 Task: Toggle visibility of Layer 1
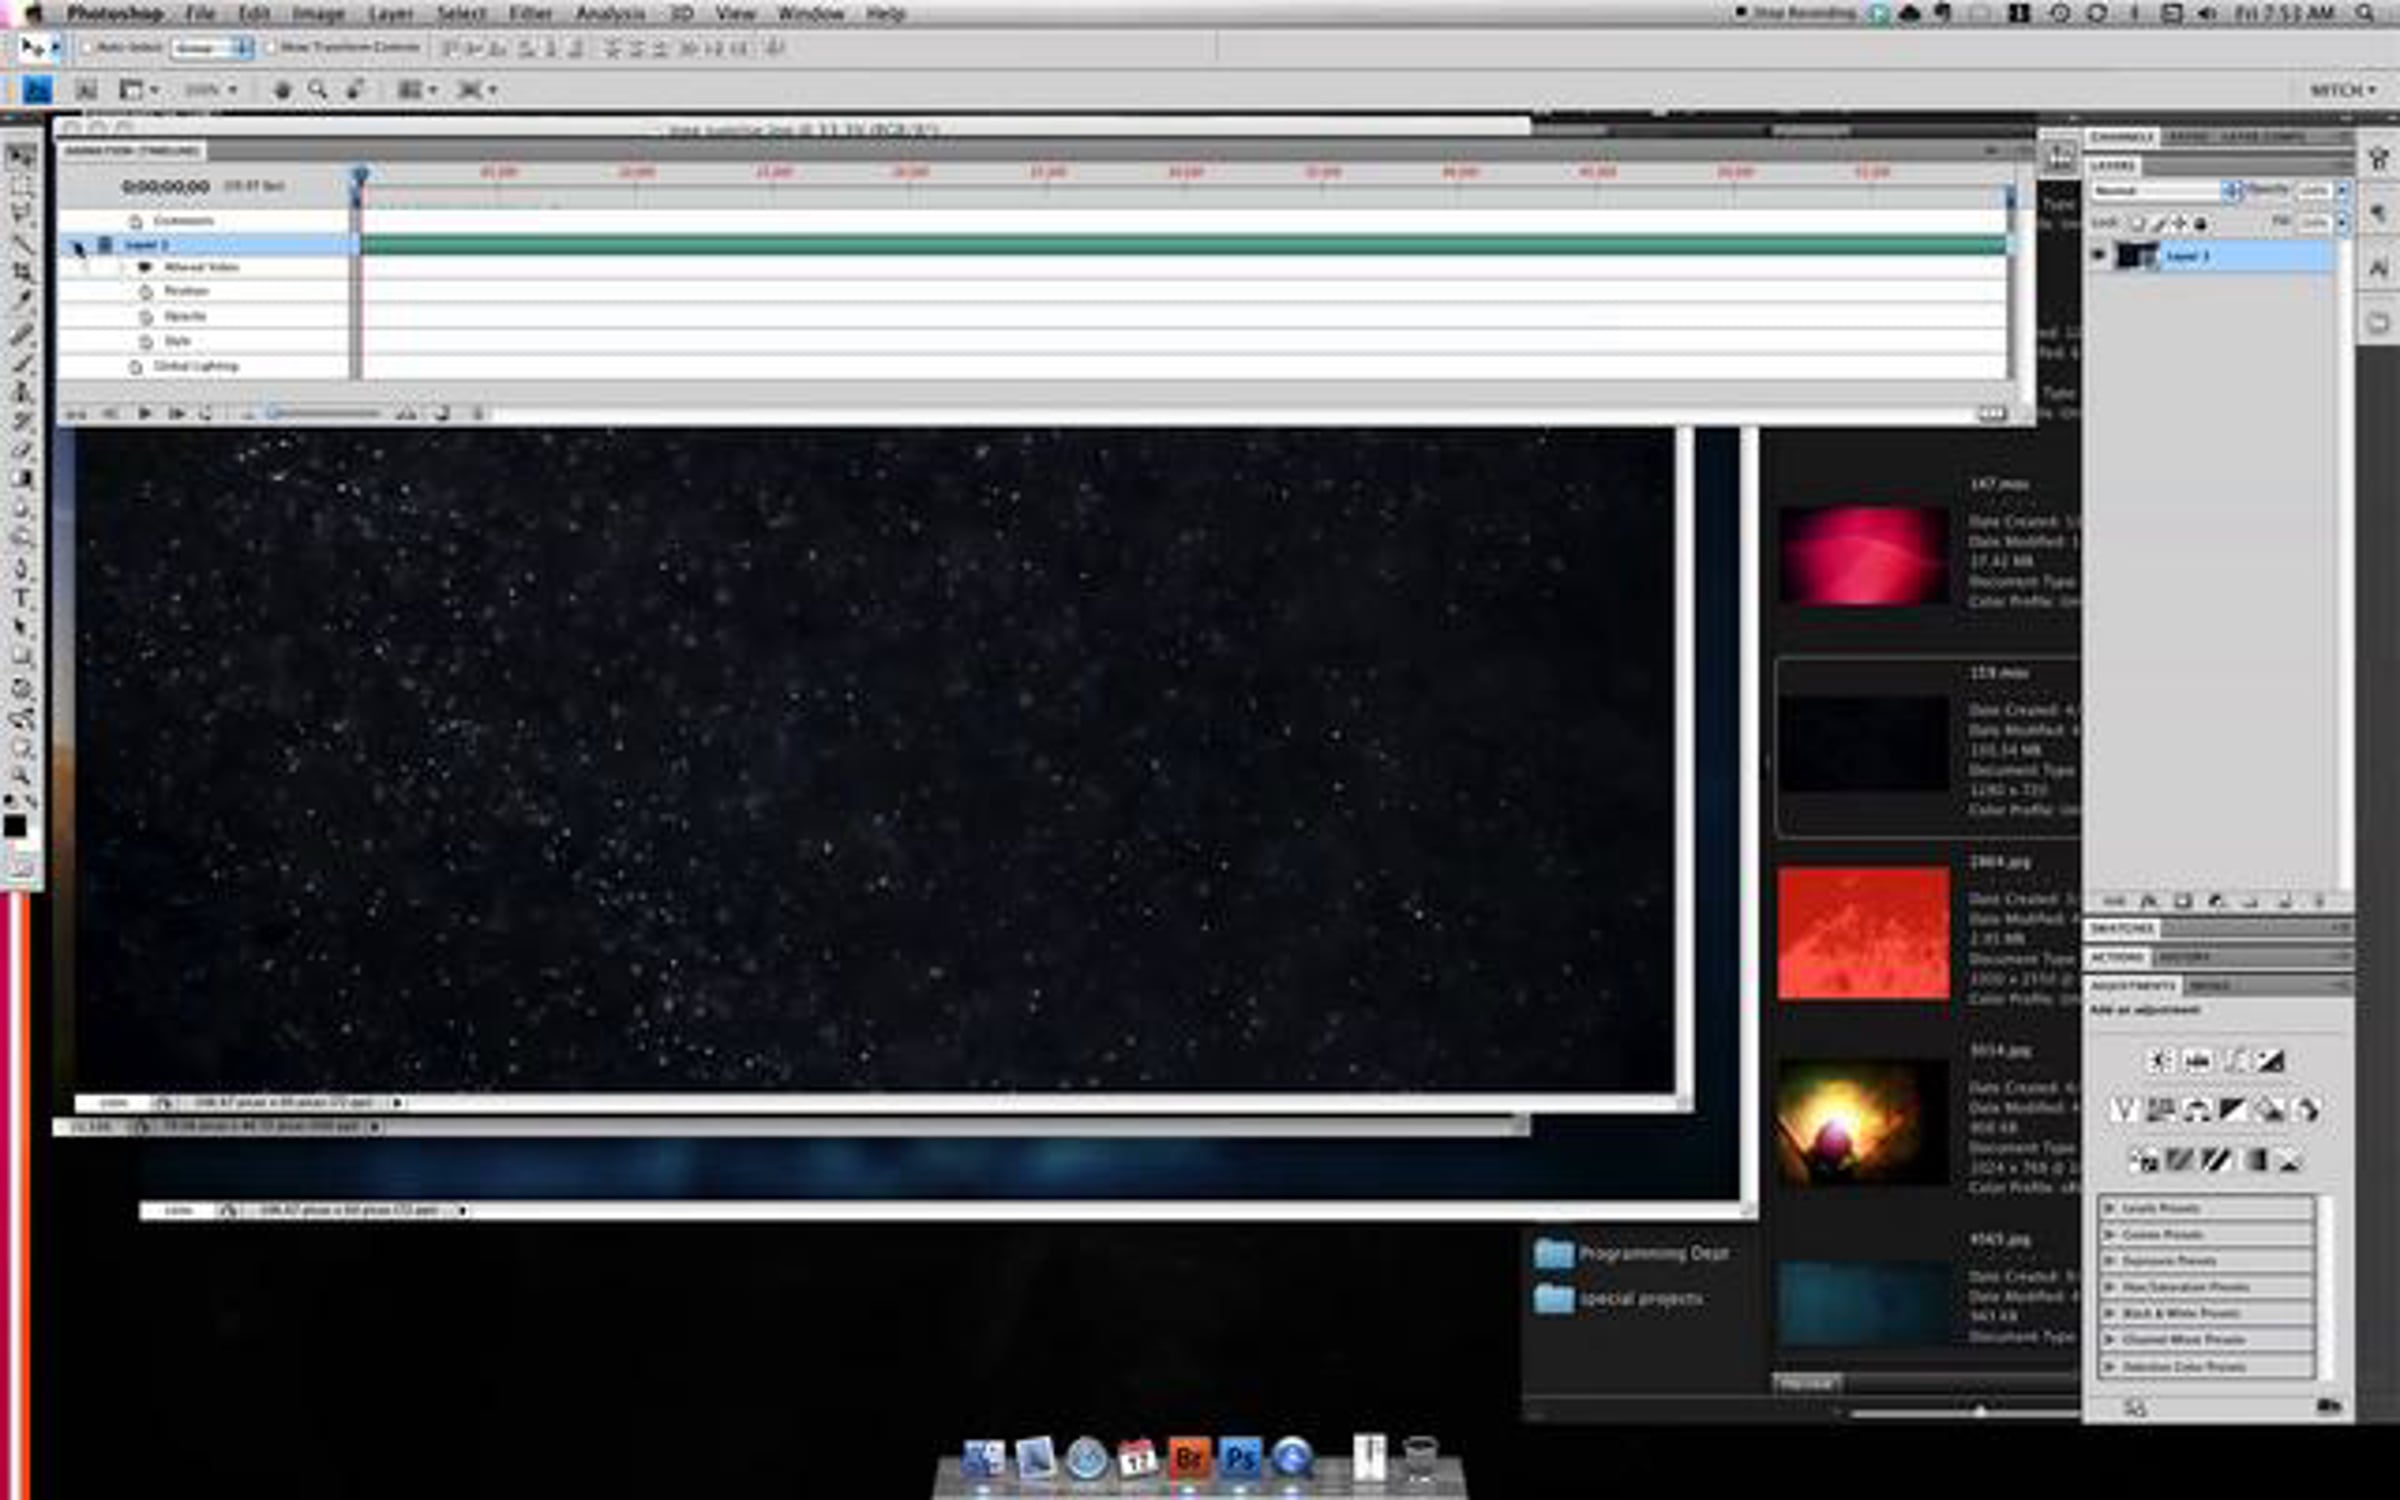(2099, 256)
